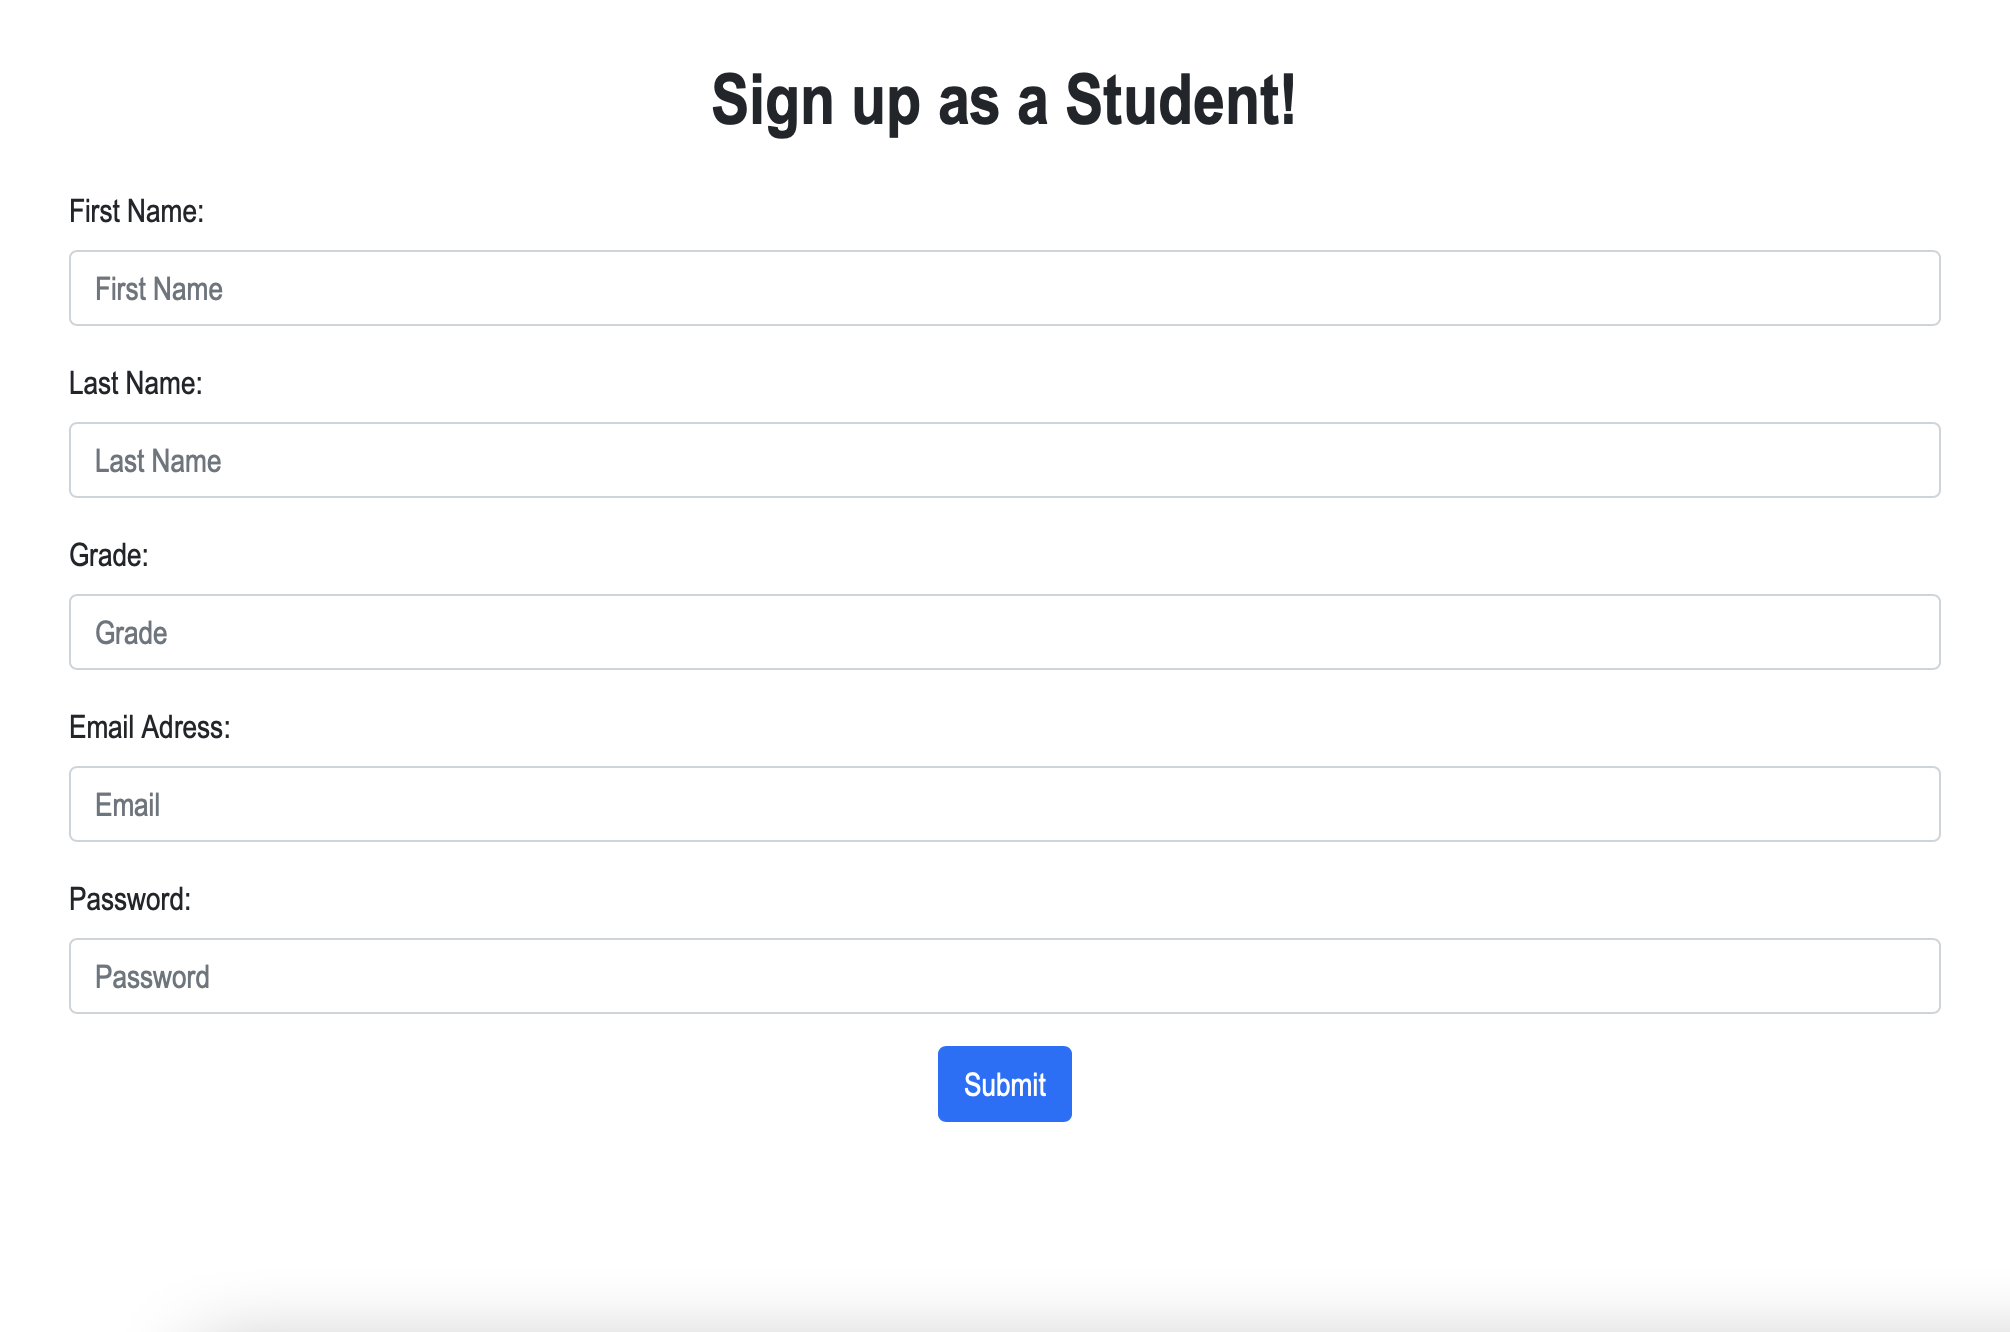Viewport: 2010px width, 1332px height.
Task: Click the 'Grade:' label above the field
Action: click(108, 555)
